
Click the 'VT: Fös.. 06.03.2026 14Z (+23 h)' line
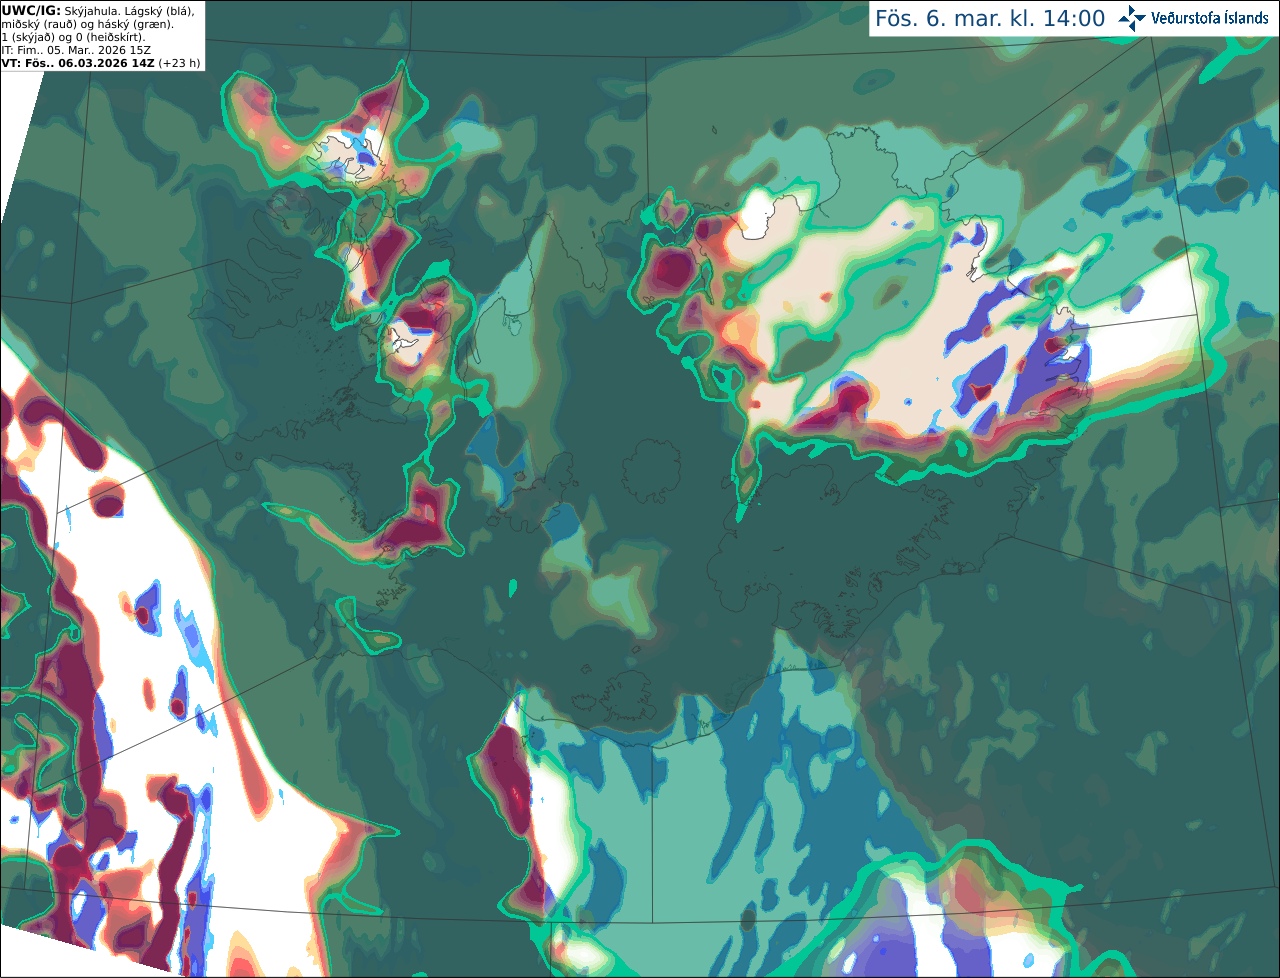tap(101, 63)
